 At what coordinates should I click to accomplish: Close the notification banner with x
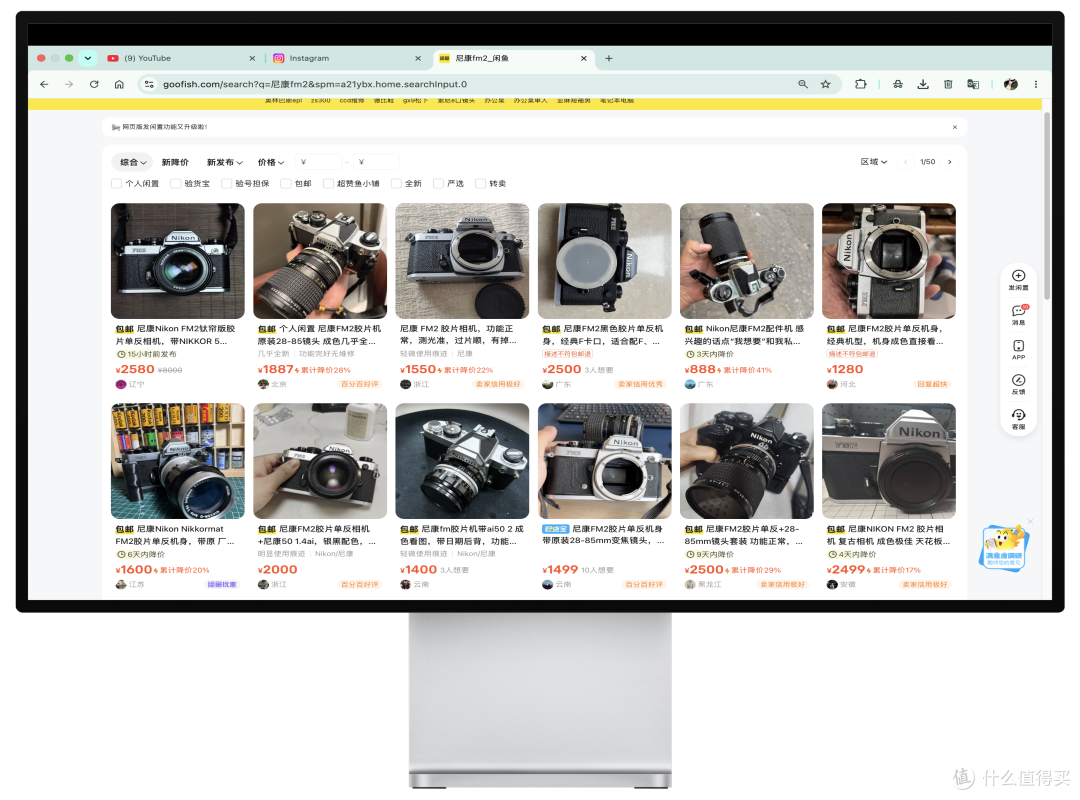pos(955,127)
